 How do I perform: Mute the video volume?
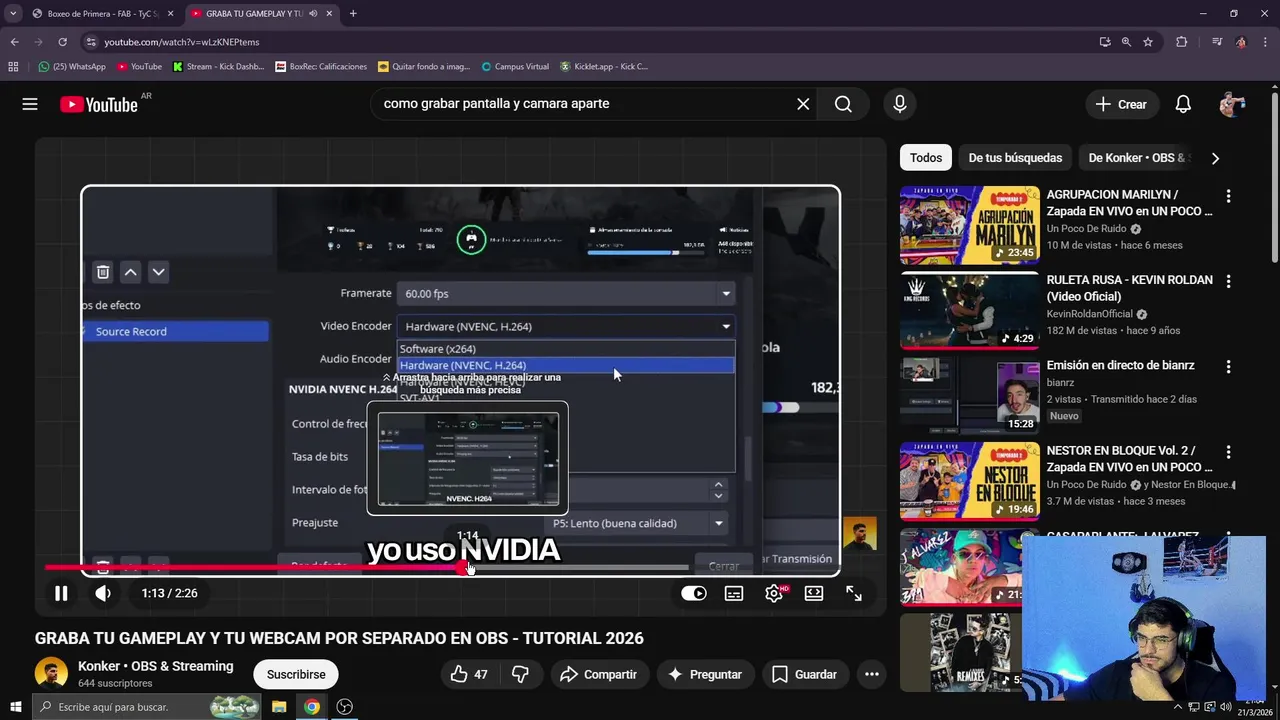[103, 593]
